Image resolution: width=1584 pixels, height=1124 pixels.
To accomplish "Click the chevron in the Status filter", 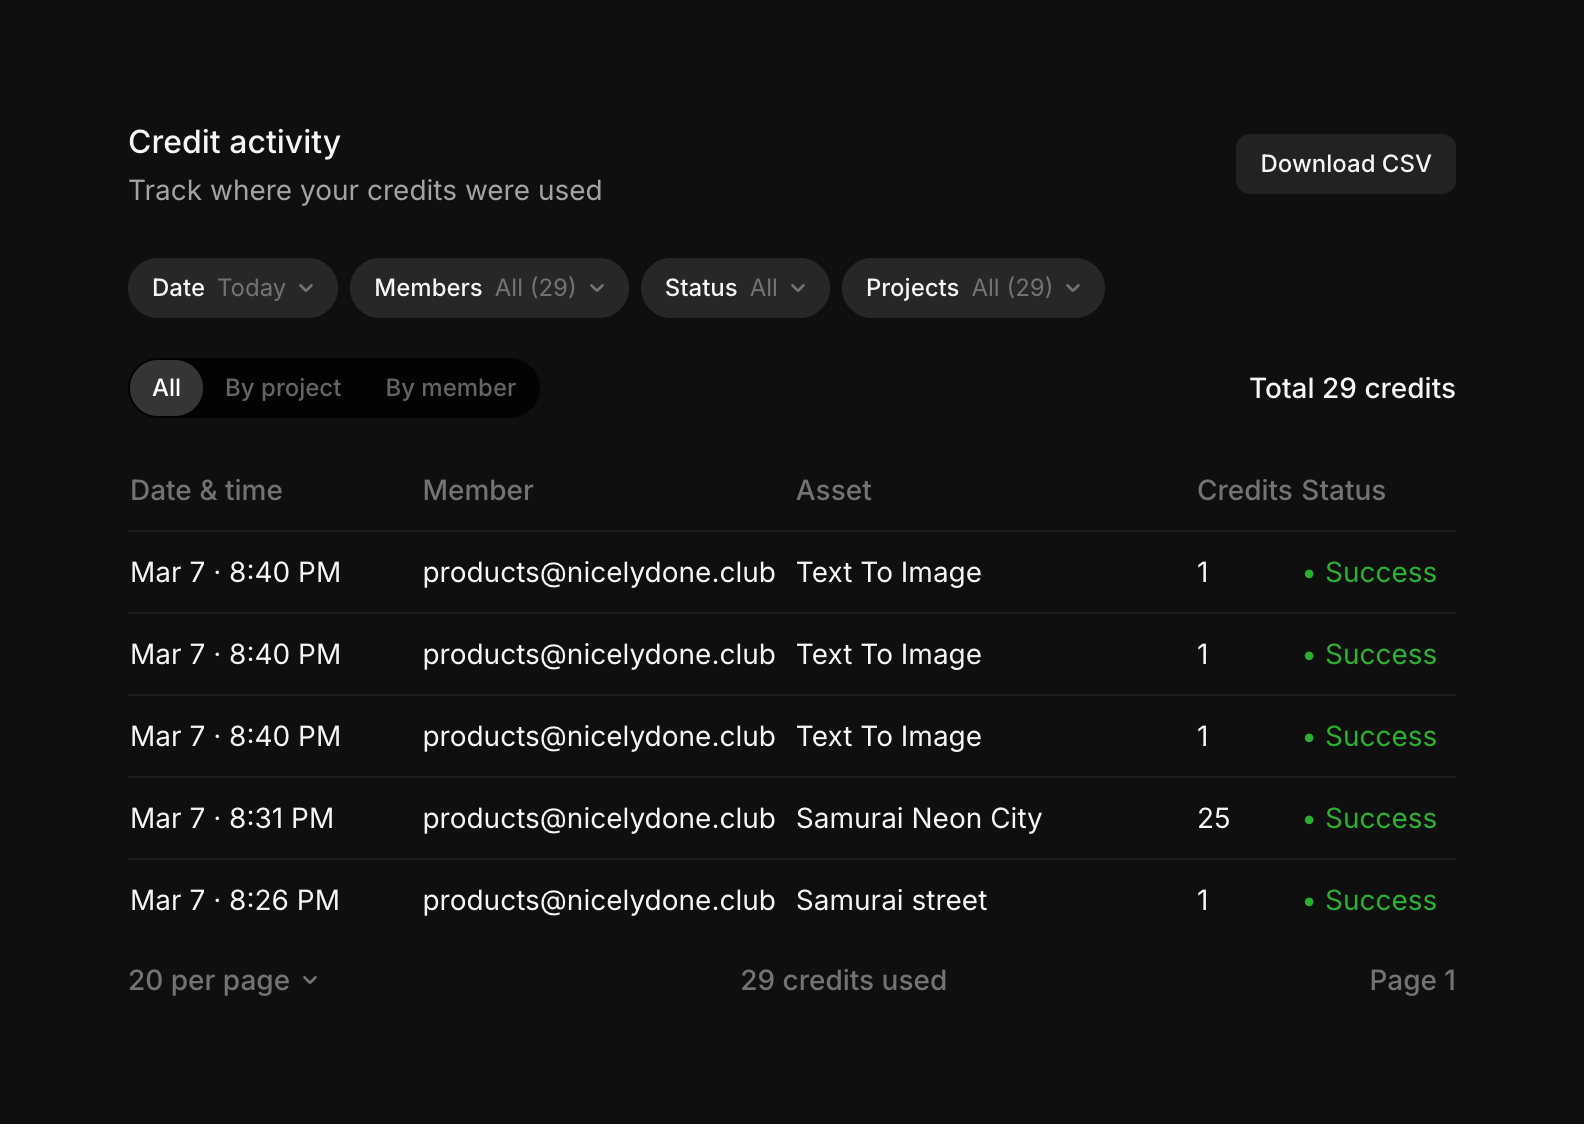I will (x=798, y=288).
